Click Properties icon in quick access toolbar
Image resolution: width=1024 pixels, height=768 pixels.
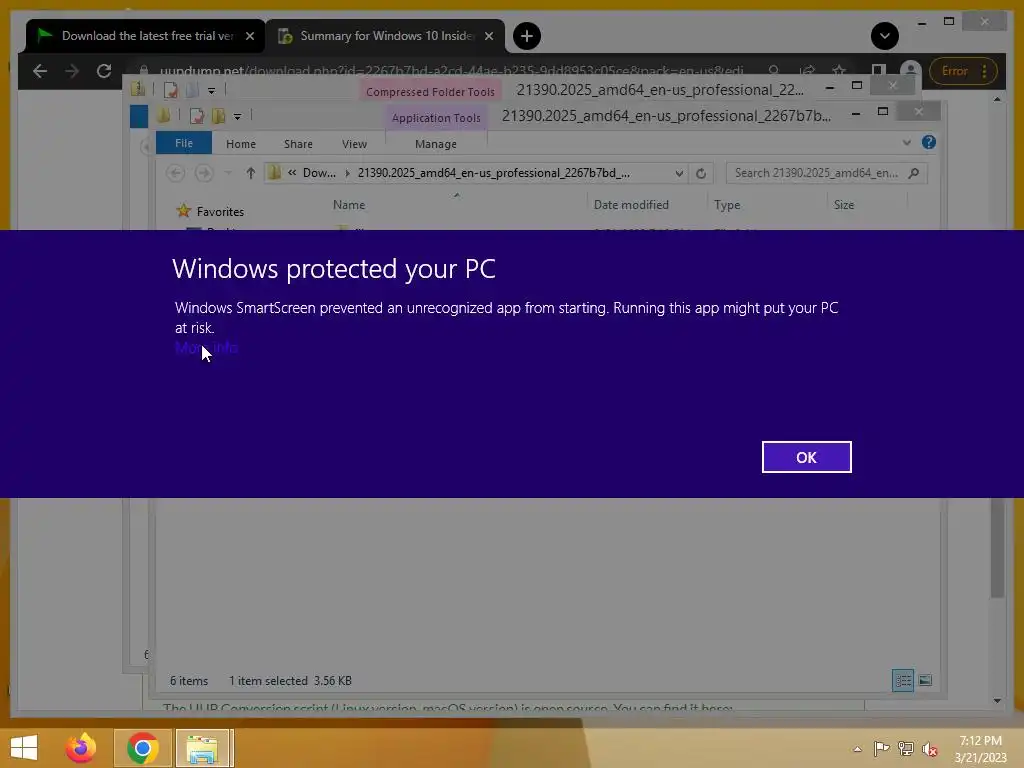[x=196, y=116]
